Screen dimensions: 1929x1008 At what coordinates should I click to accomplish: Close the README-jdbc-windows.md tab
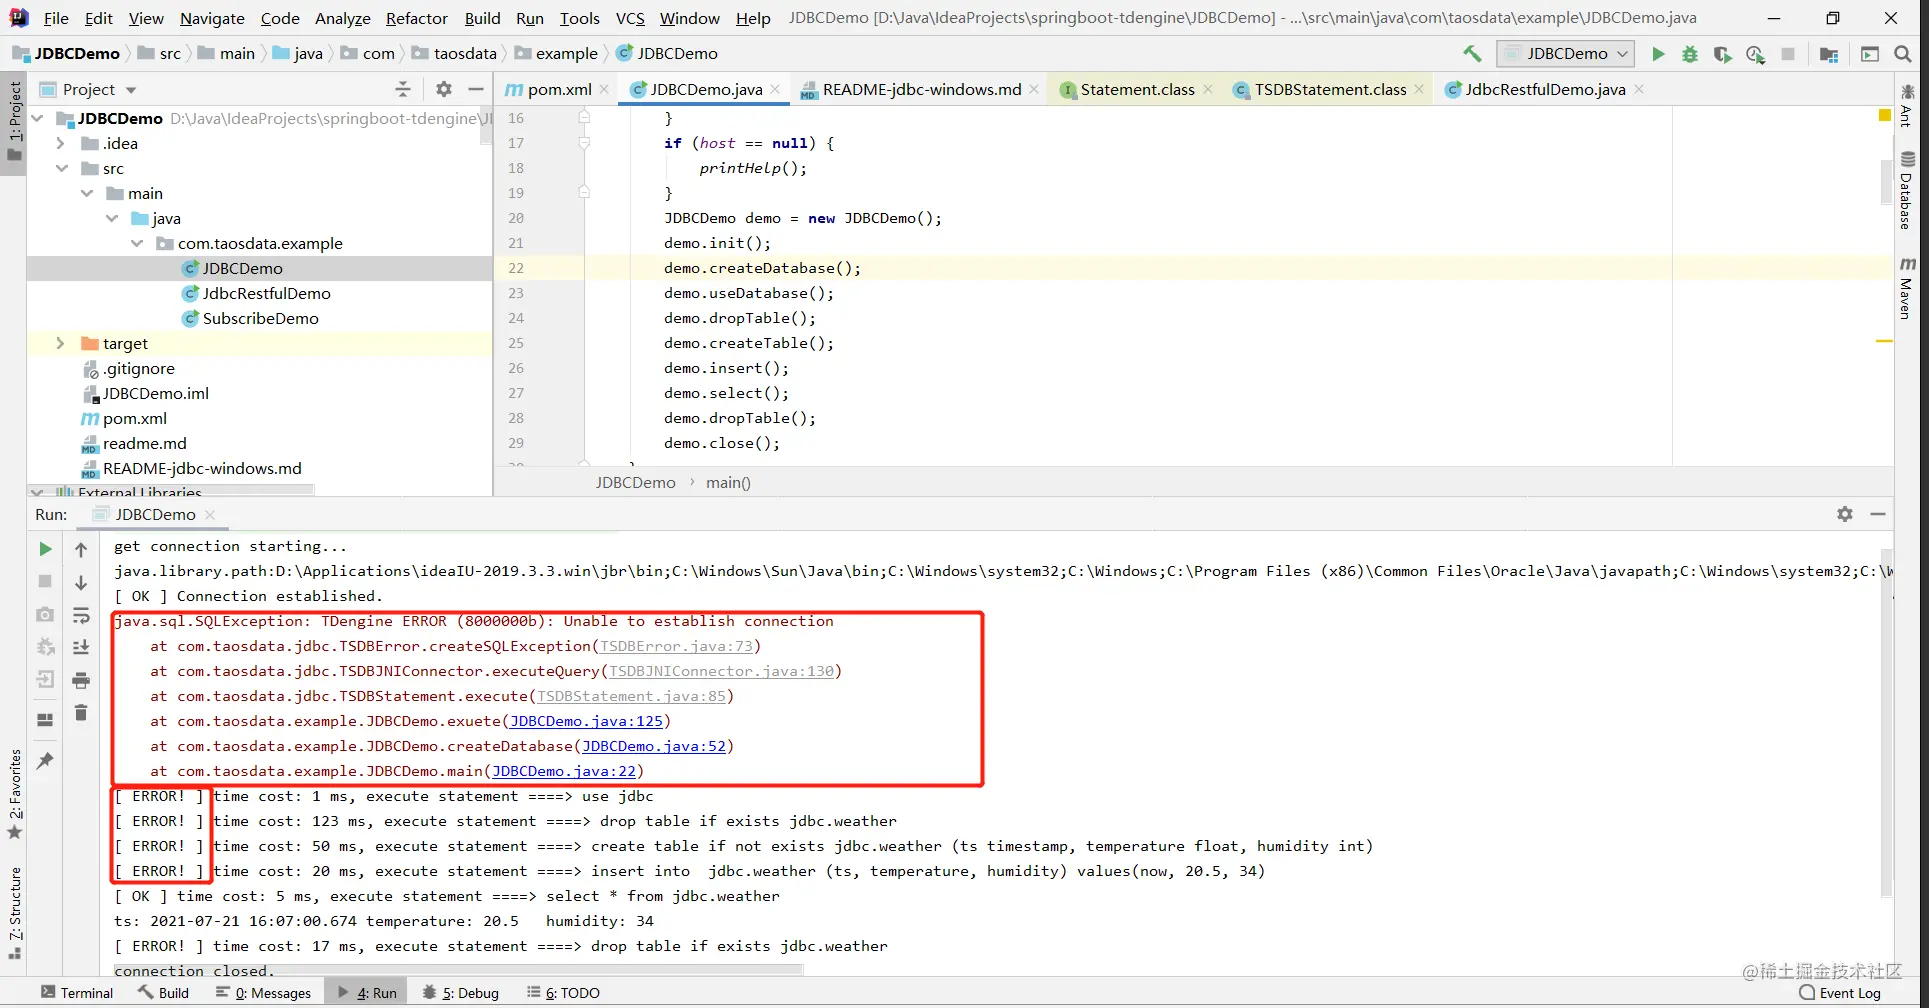coord(1034,89)
